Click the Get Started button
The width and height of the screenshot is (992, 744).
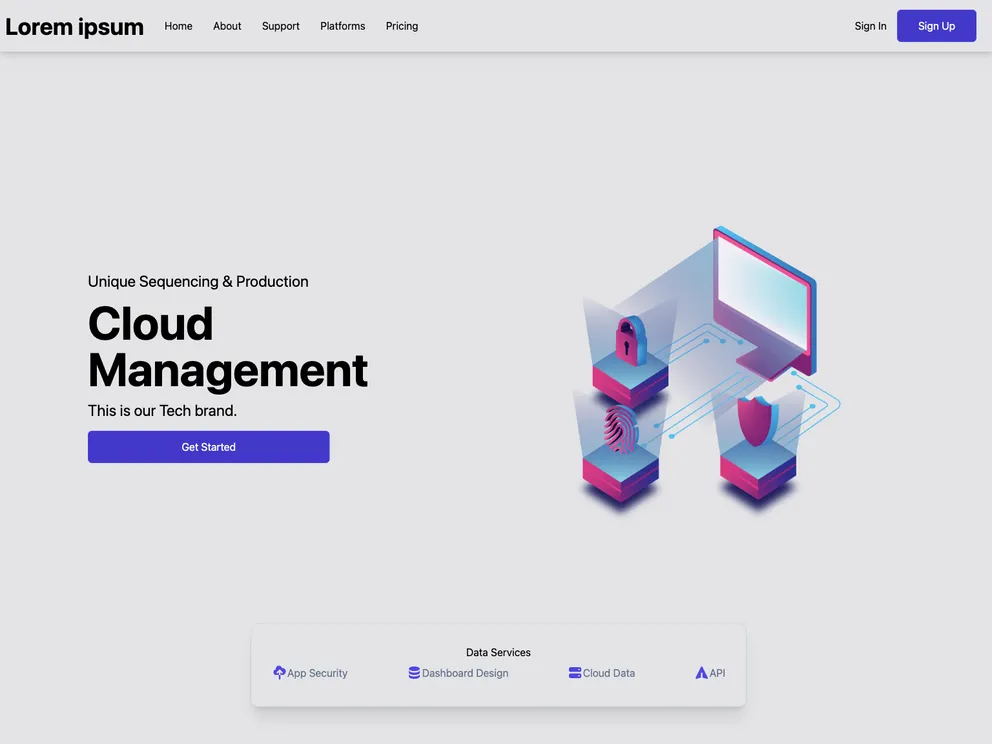208,446
